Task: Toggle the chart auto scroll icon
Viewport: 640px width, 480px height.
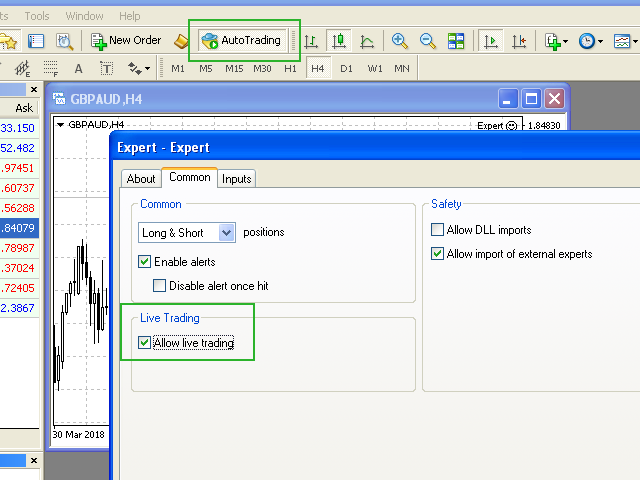Action: tap(490, 41)
